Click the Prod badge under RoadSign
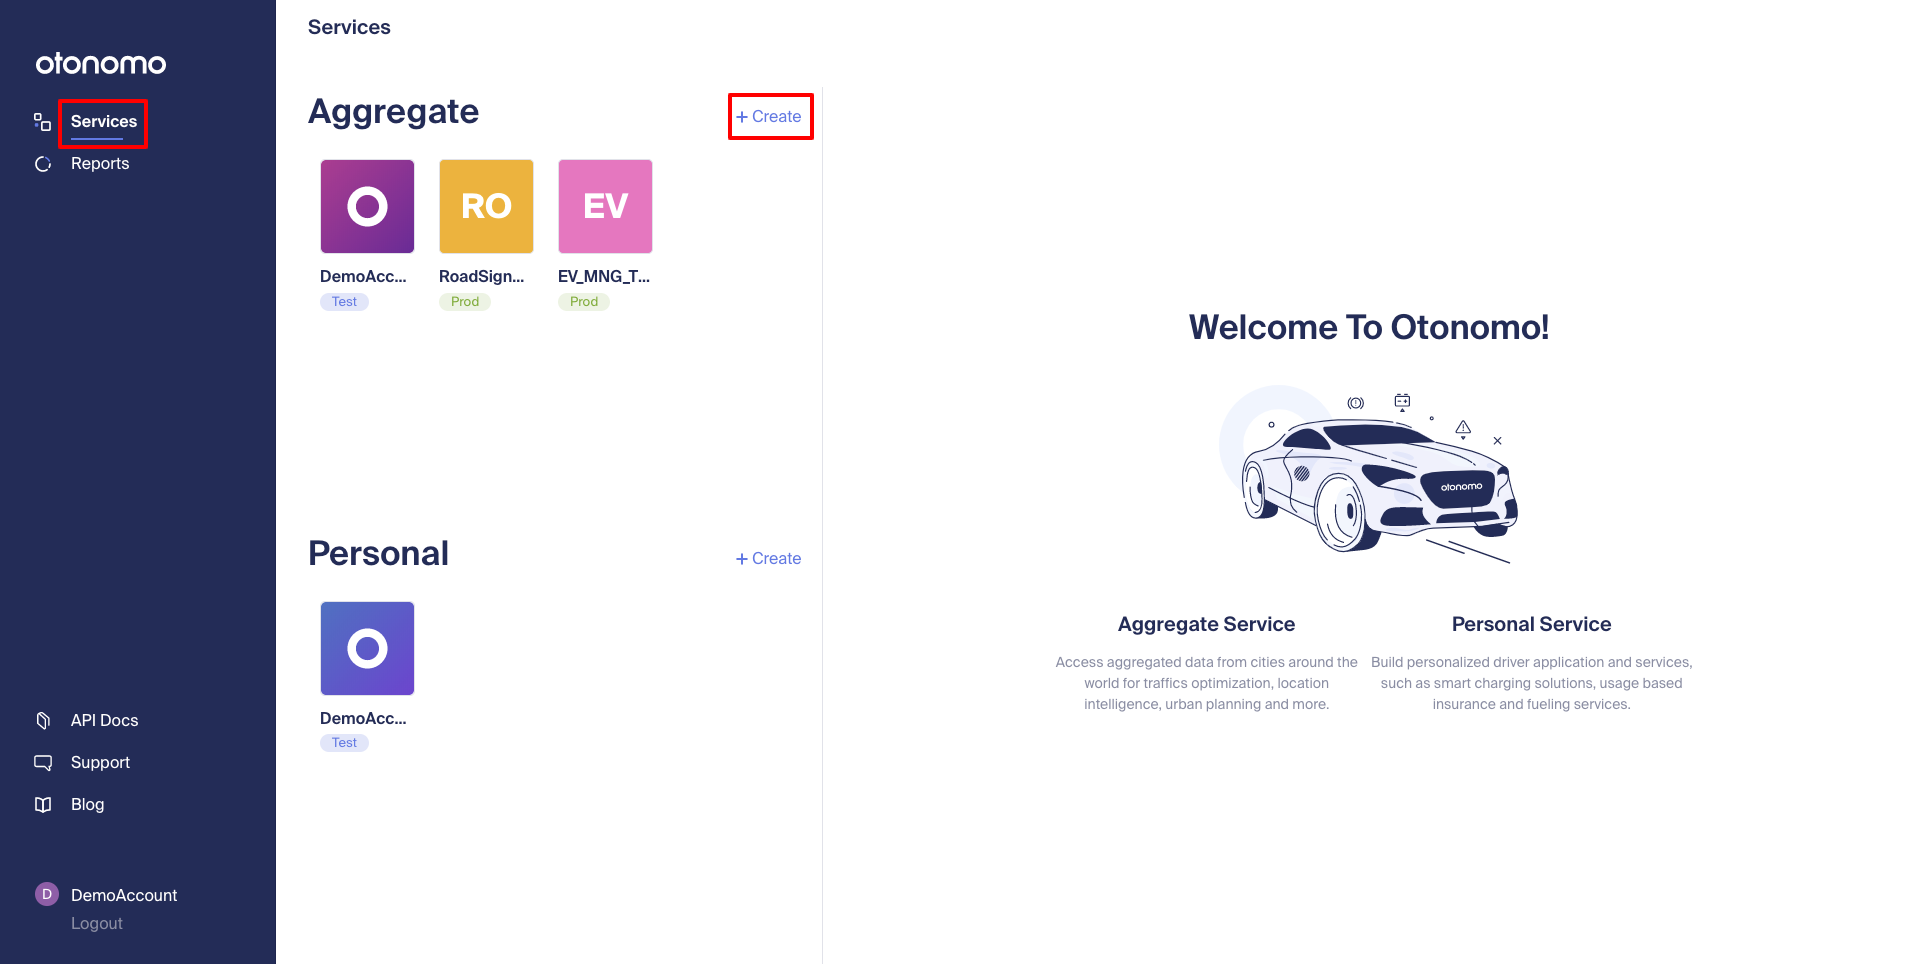Image resolution: width=1912 pixels, height=964 pixels. 465,302
